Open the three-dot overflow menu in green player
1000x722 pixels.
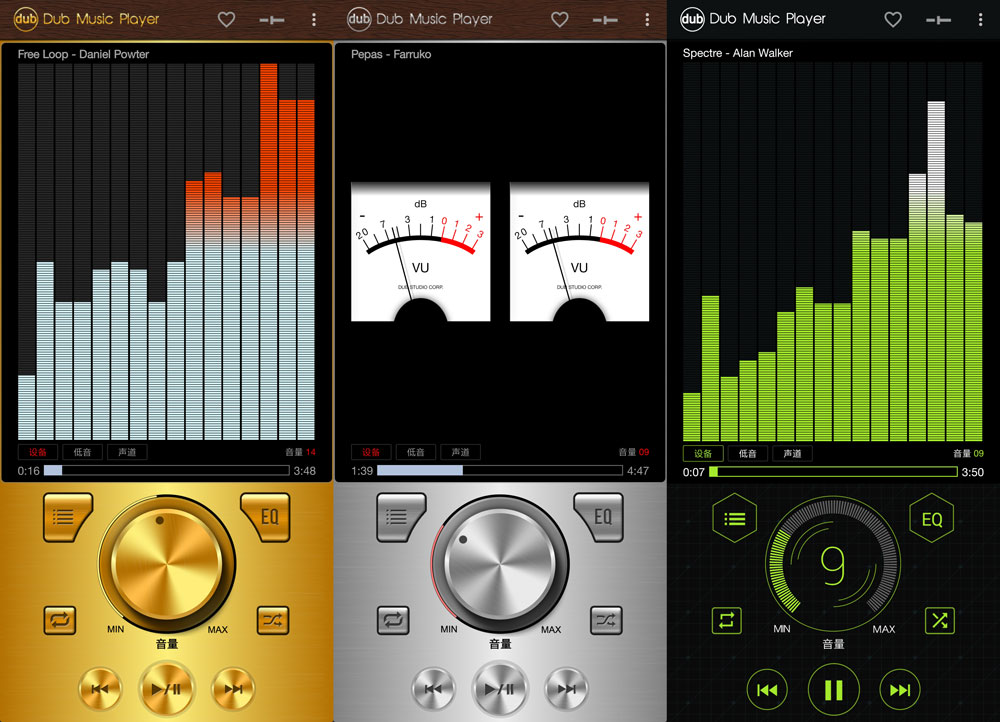tap(980, 20)
